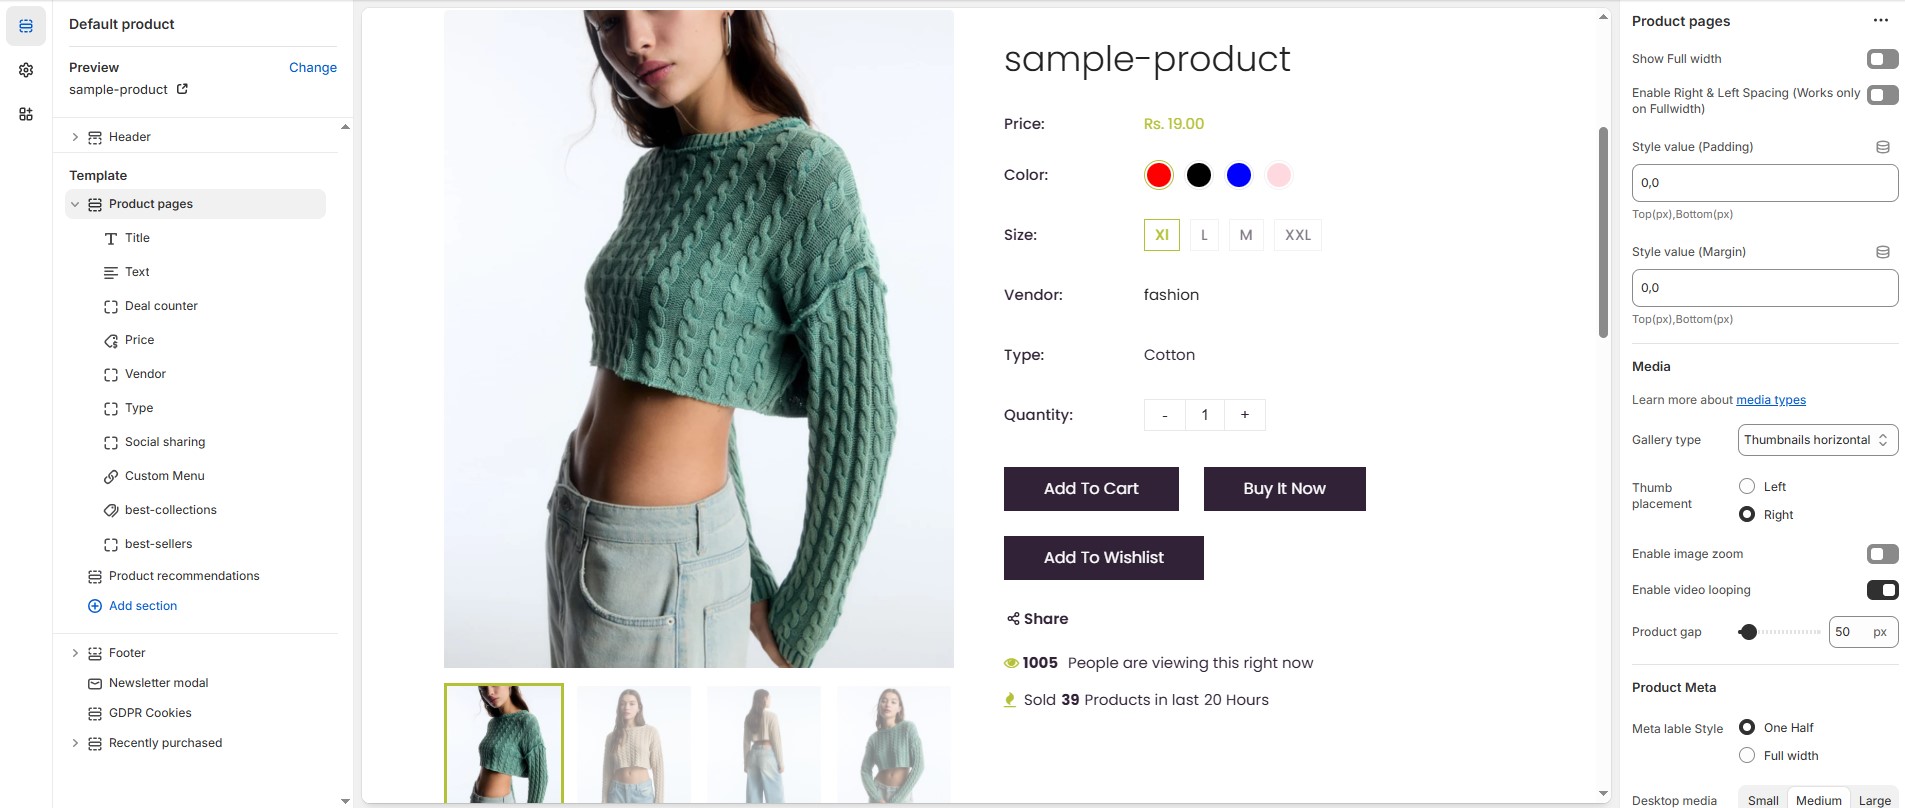This screenshot has height=808, width=1905.
Task: Click the Add section link
Action: point(142,606)
